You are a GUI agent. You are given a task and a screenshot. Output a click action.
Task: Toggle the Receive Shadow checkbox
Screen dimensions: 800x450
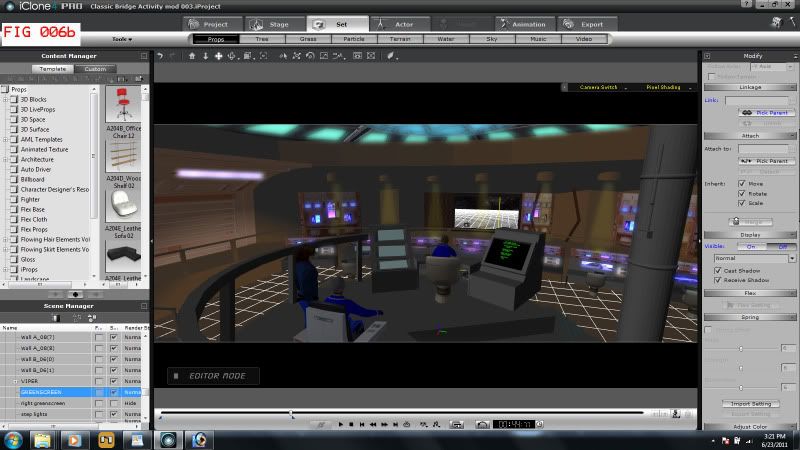coord(717,280)
